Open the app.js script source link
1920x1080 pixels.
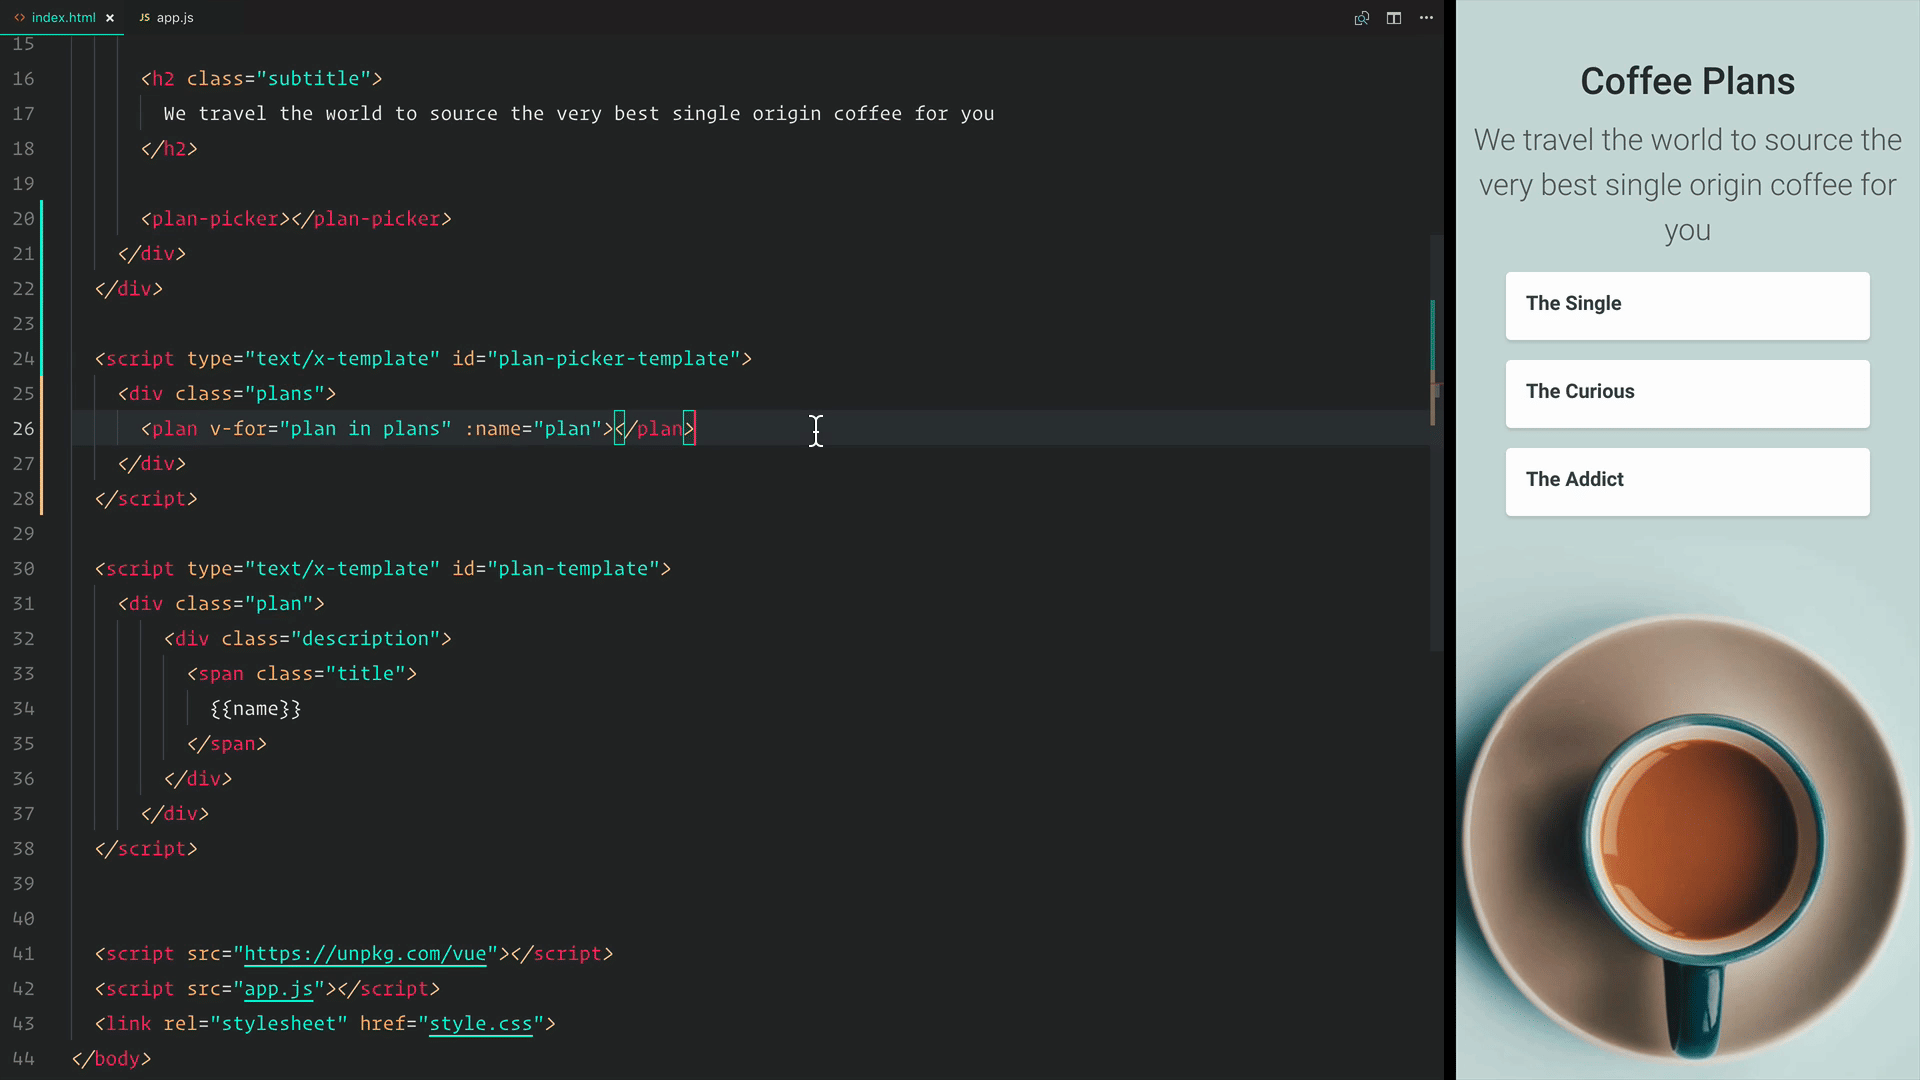pos(278,989)
